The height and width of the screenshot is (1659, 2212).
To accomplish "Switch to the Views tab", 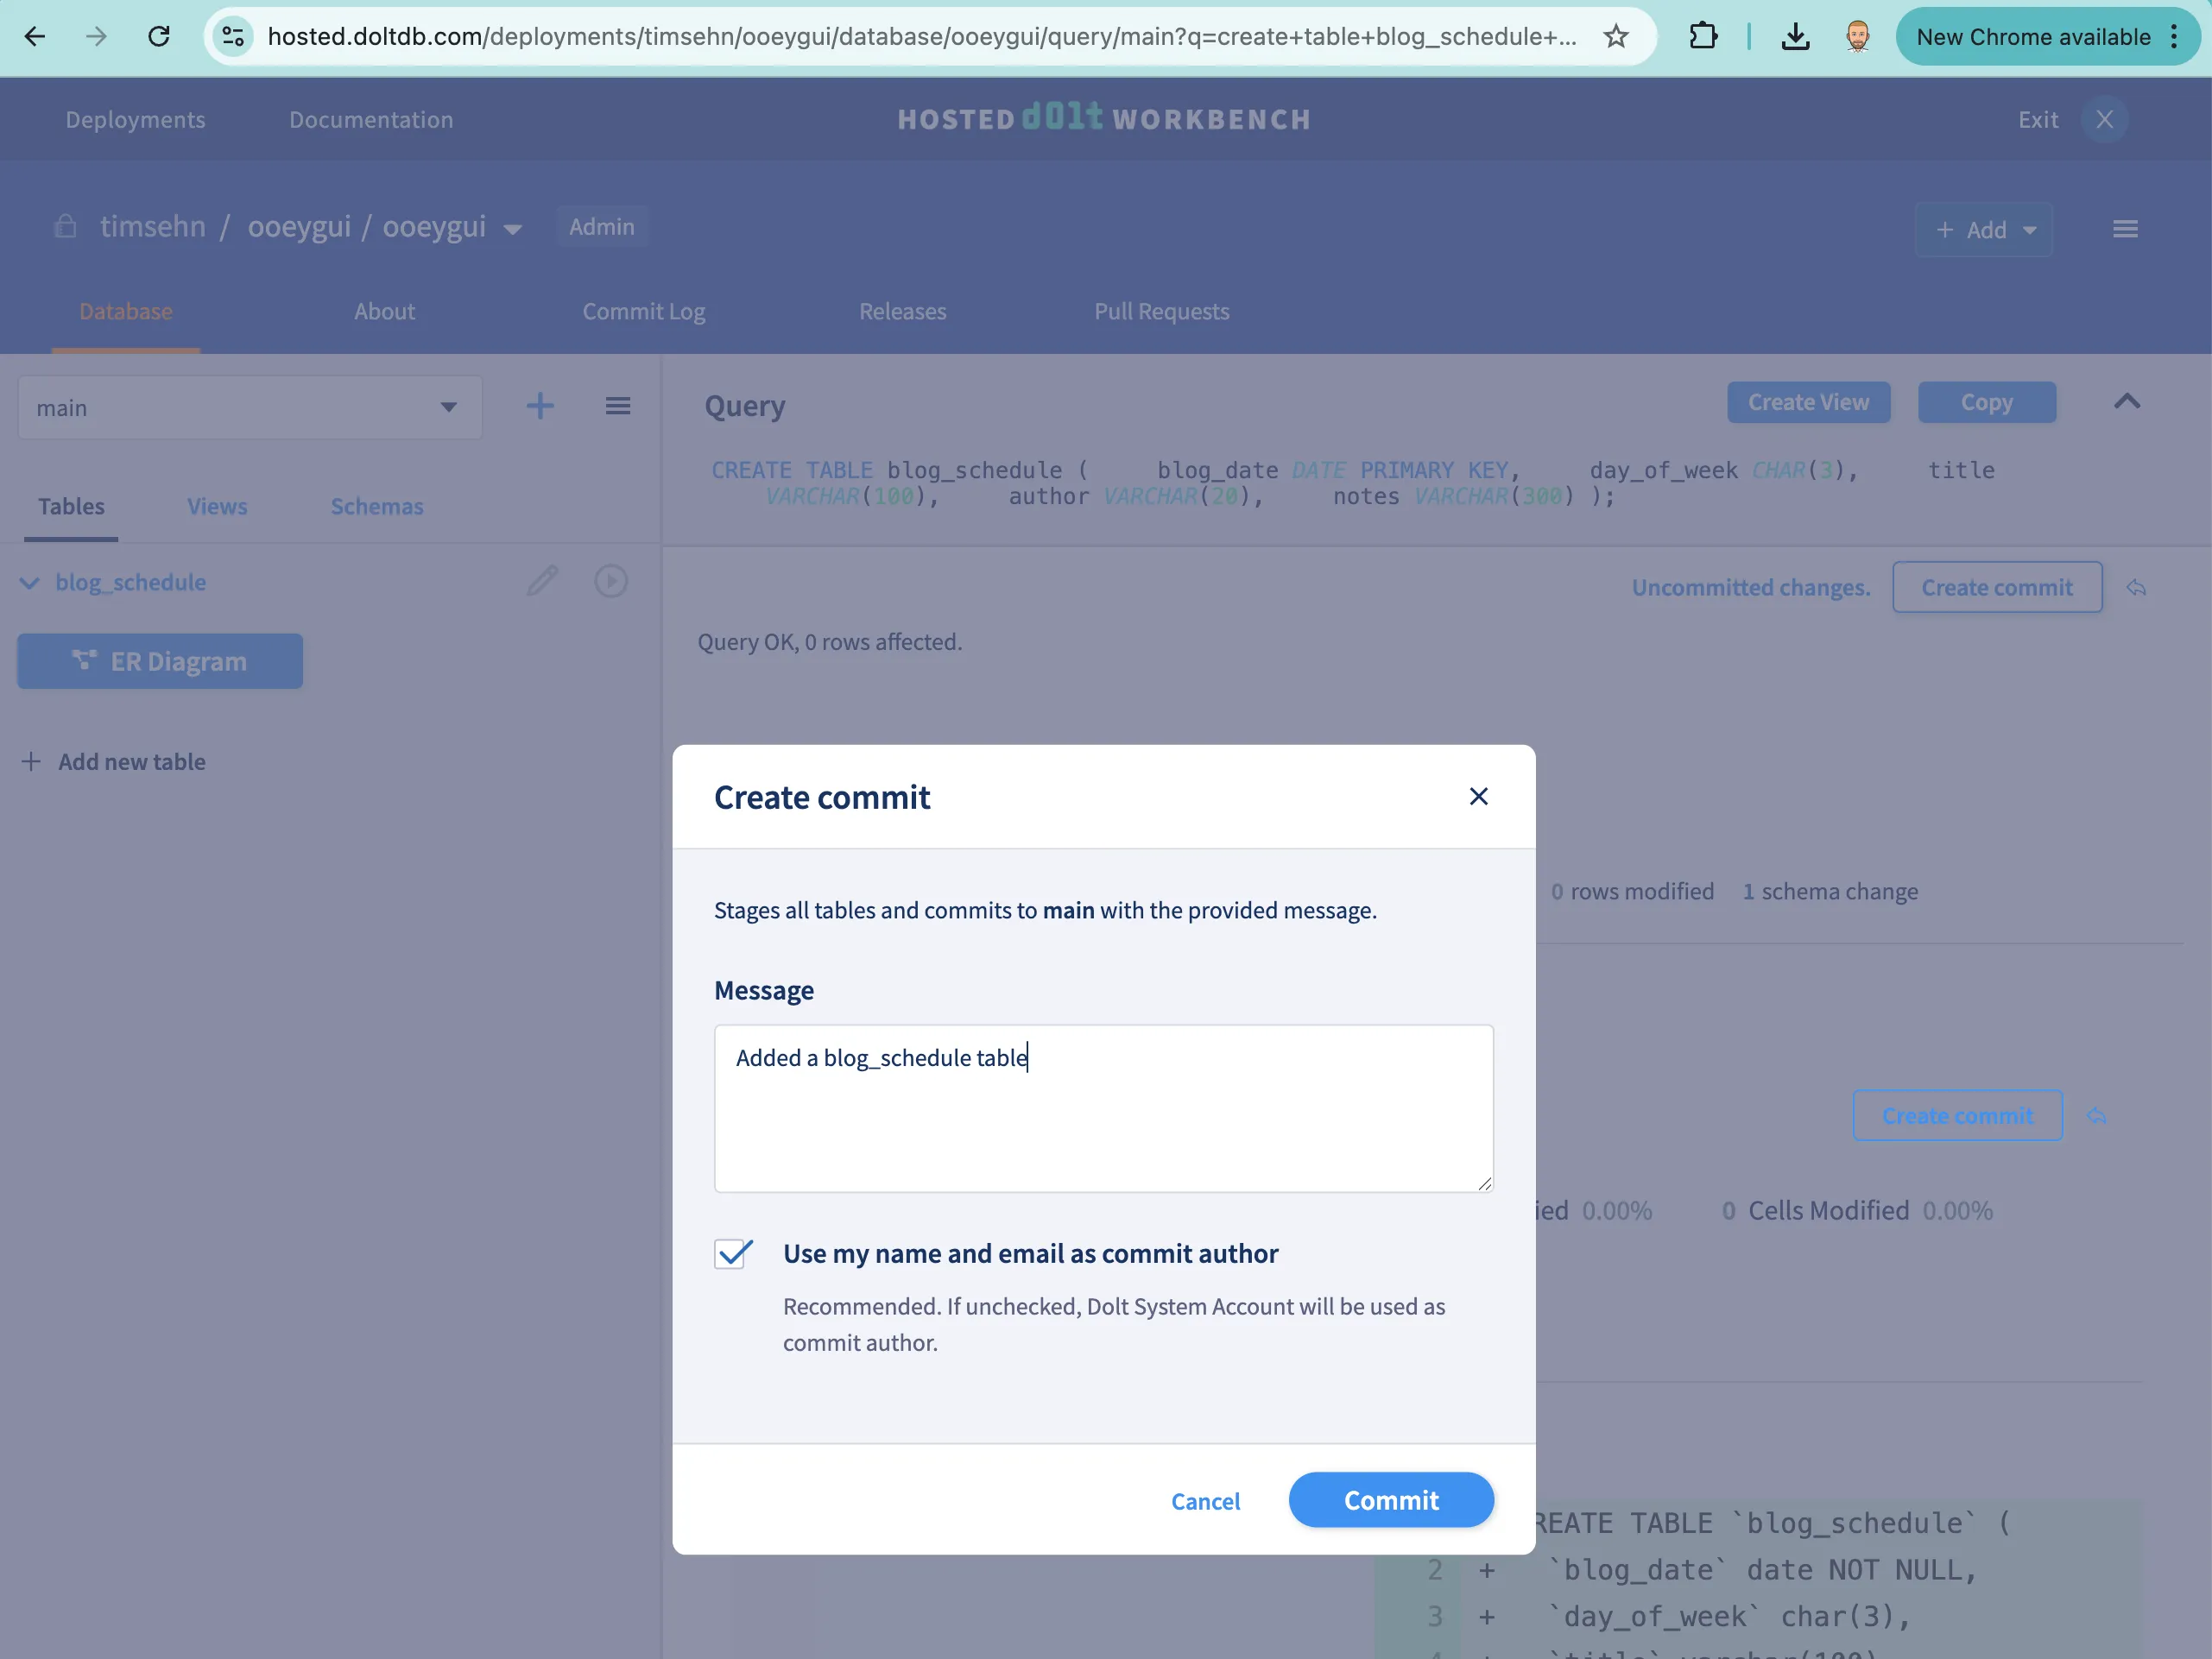I will pyautogui.click(x=217, y=506).
